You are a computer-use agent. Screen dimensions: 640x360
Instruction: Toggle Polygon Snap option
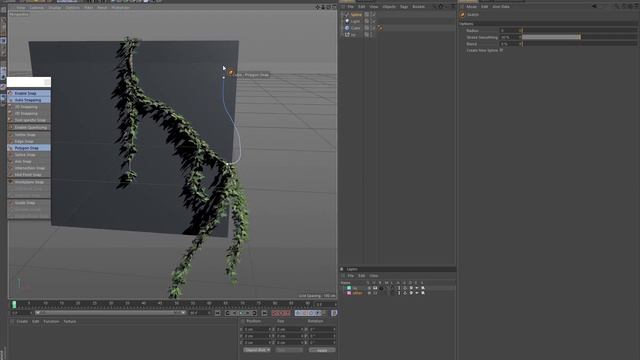pyautogui.click(x=29, y=148)
